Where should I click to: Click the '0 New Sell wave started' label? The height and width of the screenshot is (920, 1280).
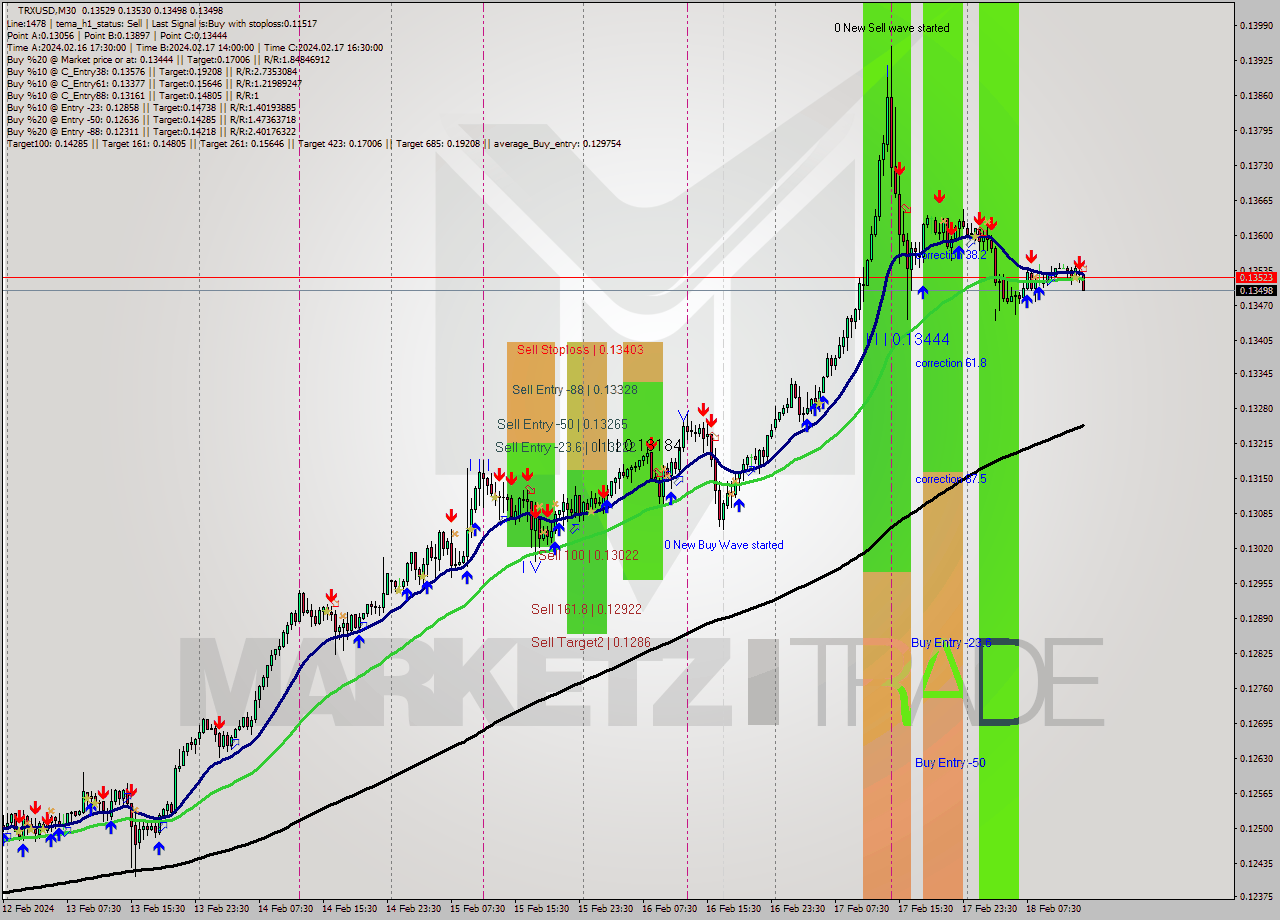tap(892, 28)
